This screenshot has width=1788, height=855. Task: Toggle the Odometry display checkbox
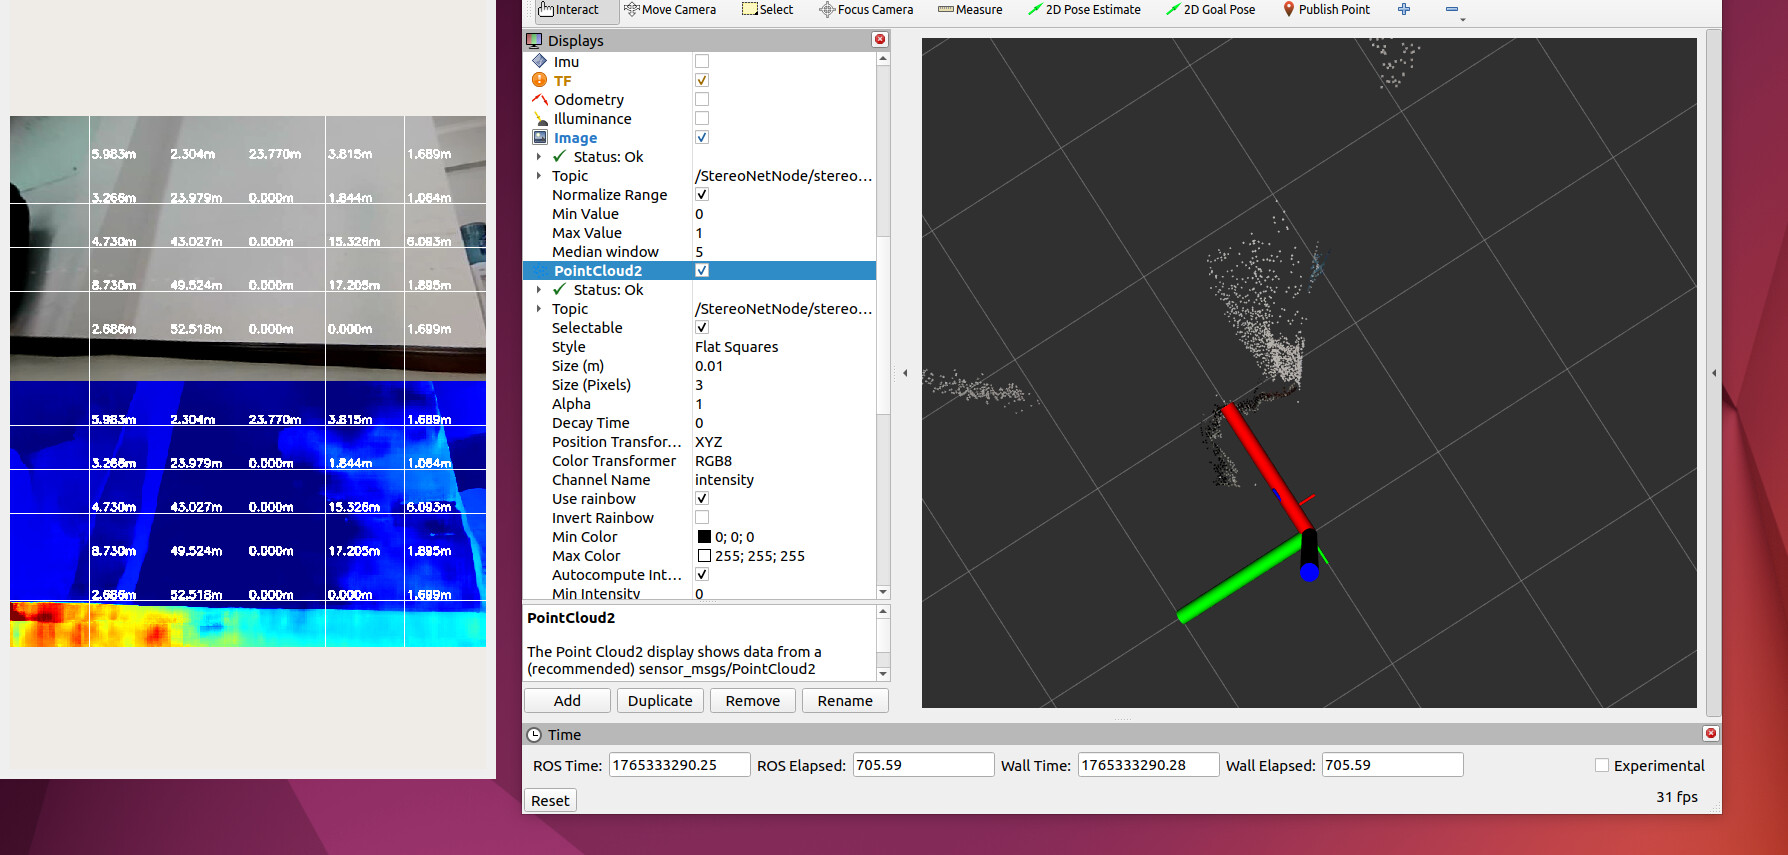point(702,99)
